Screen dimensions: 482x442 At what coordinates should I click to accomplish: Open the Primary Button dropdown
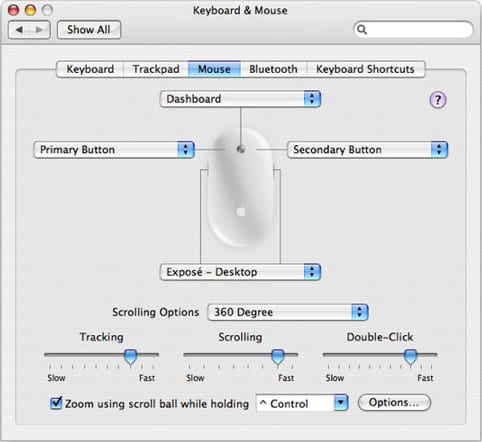tap(114, 150)
